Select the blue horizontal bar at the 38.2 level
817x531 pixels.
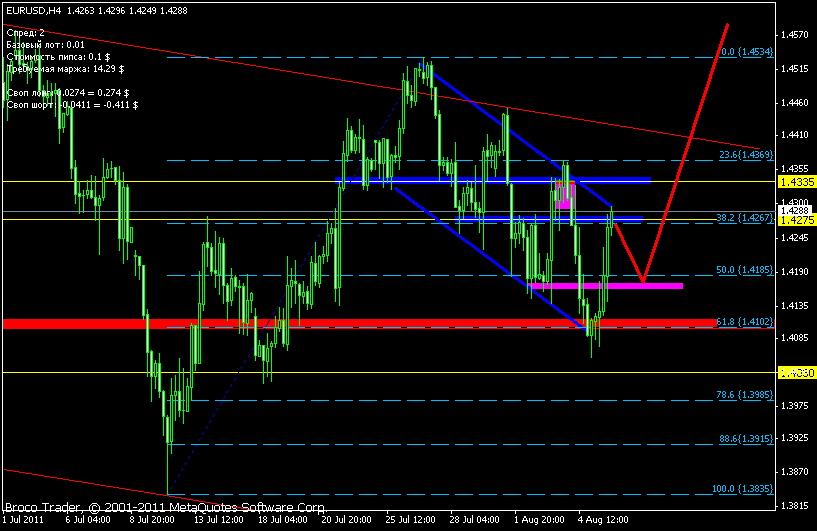coord(549,219)
